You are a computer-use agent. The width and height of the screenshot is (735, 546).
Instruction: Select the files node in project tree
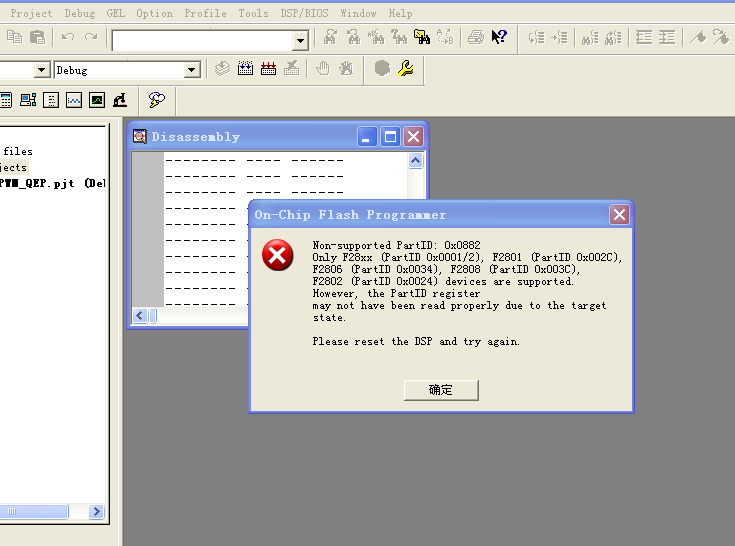point(17,151)
